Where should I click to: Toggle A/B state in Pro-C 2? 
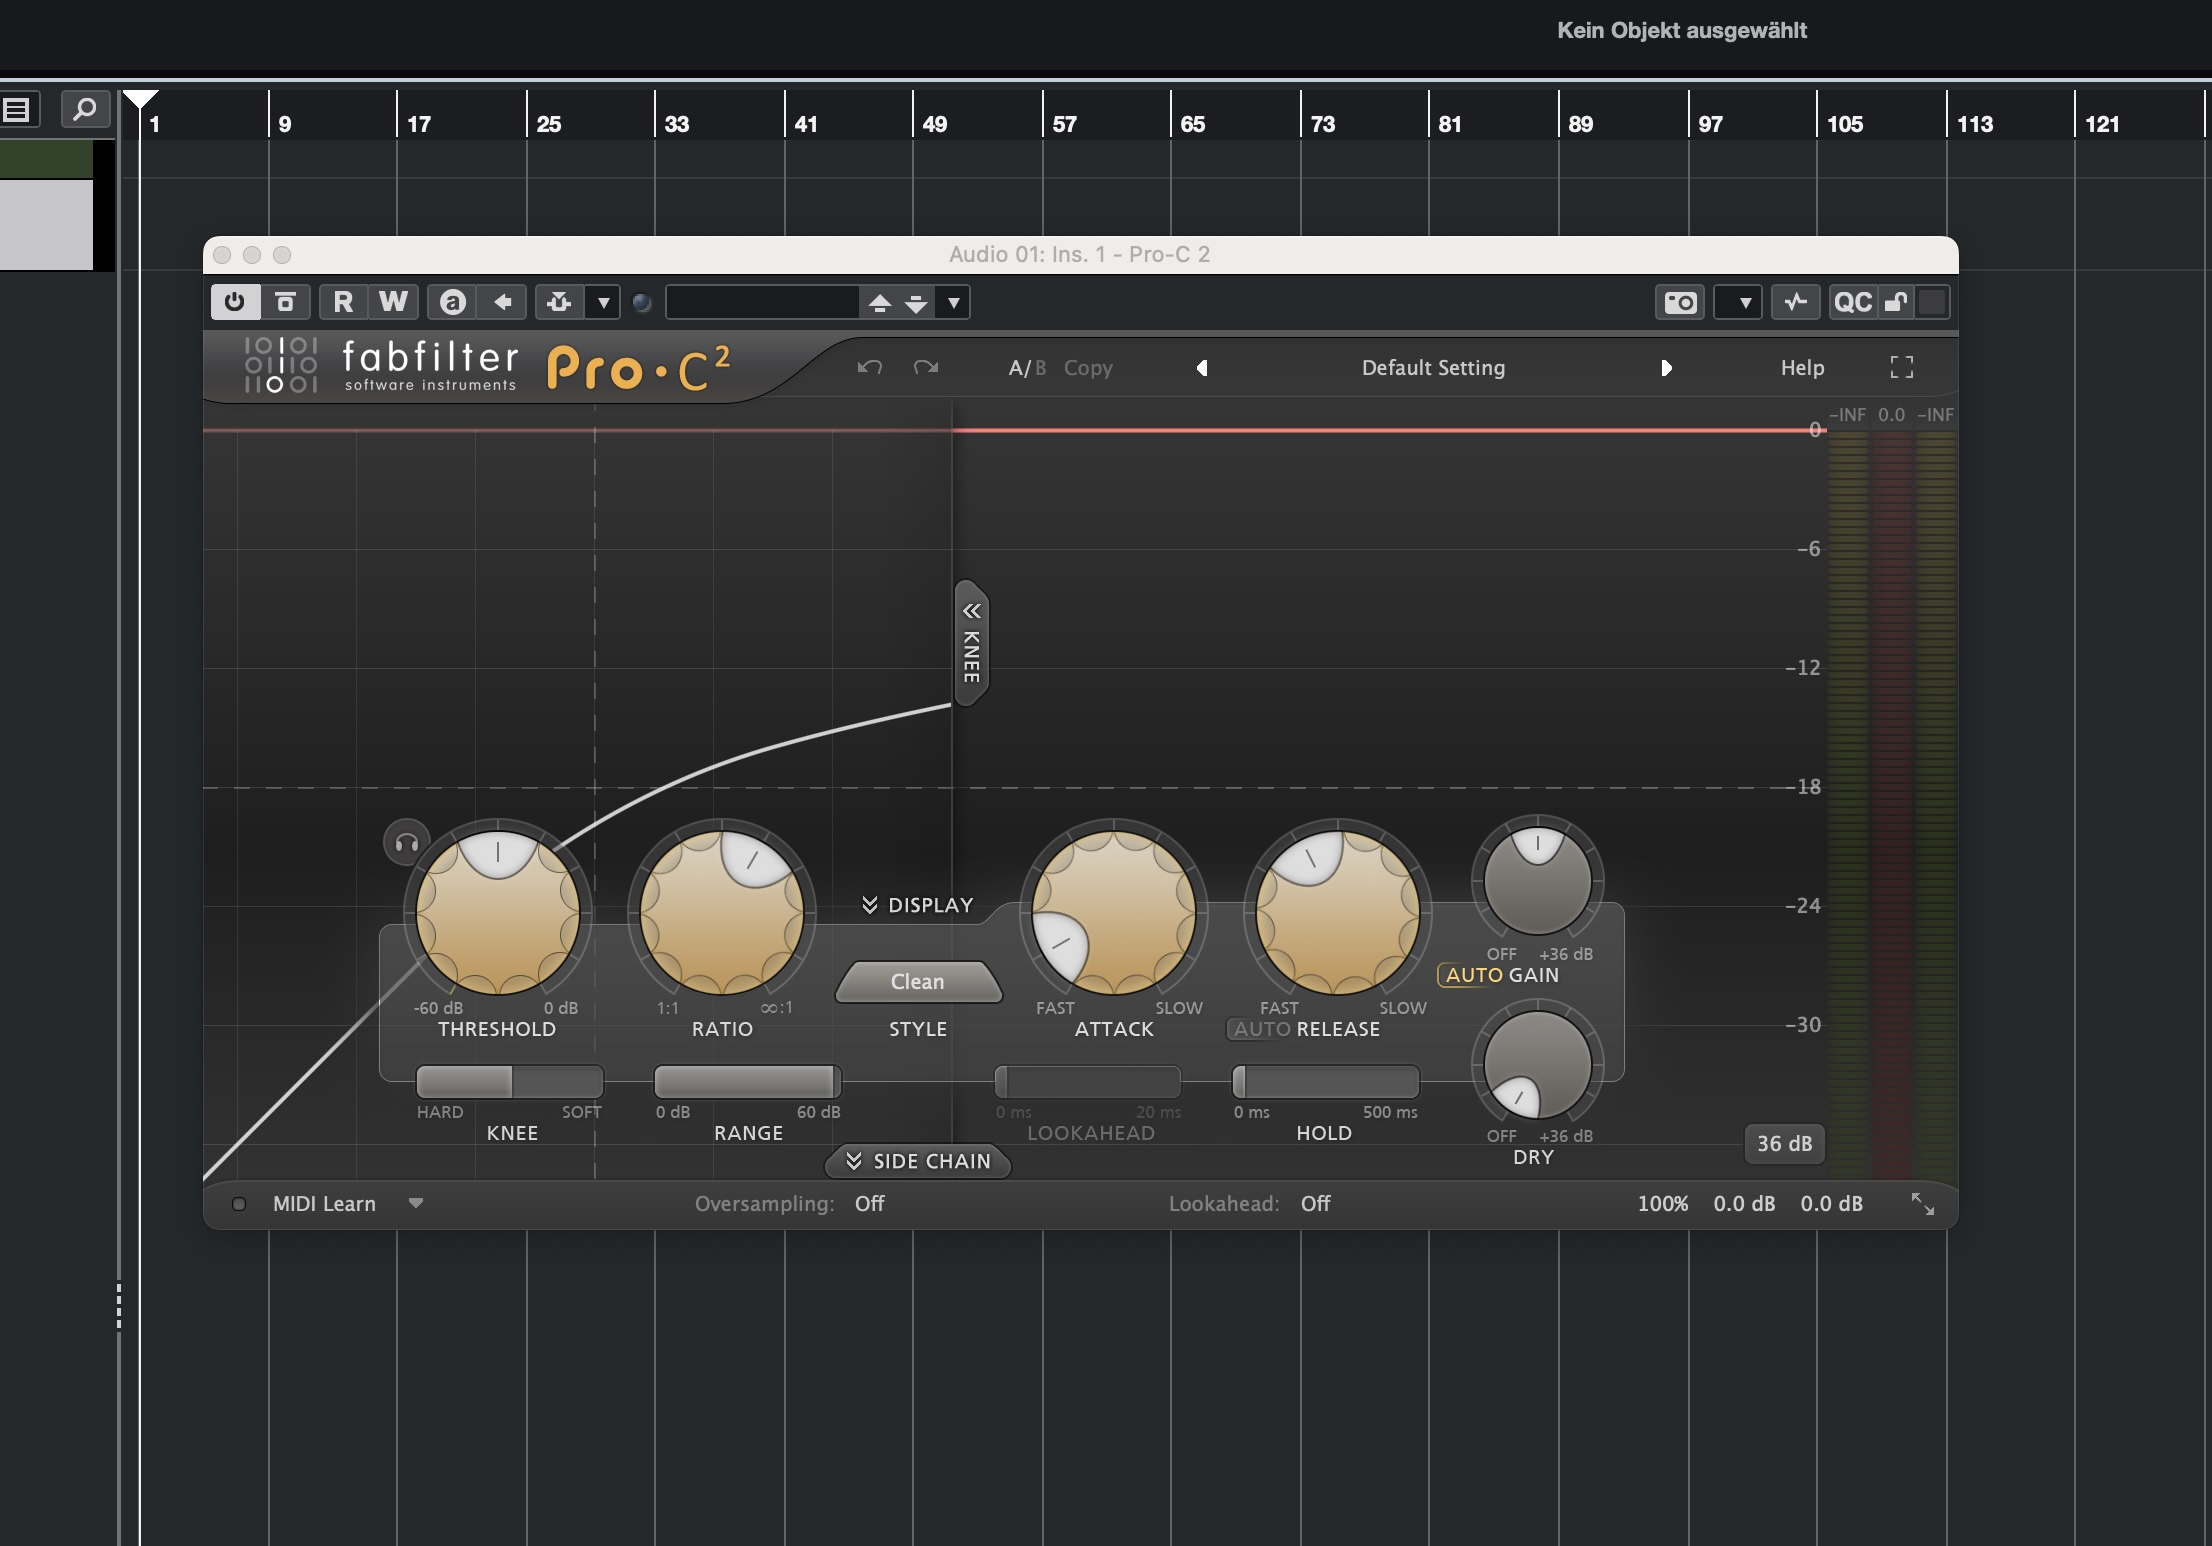click(1027, 368)
